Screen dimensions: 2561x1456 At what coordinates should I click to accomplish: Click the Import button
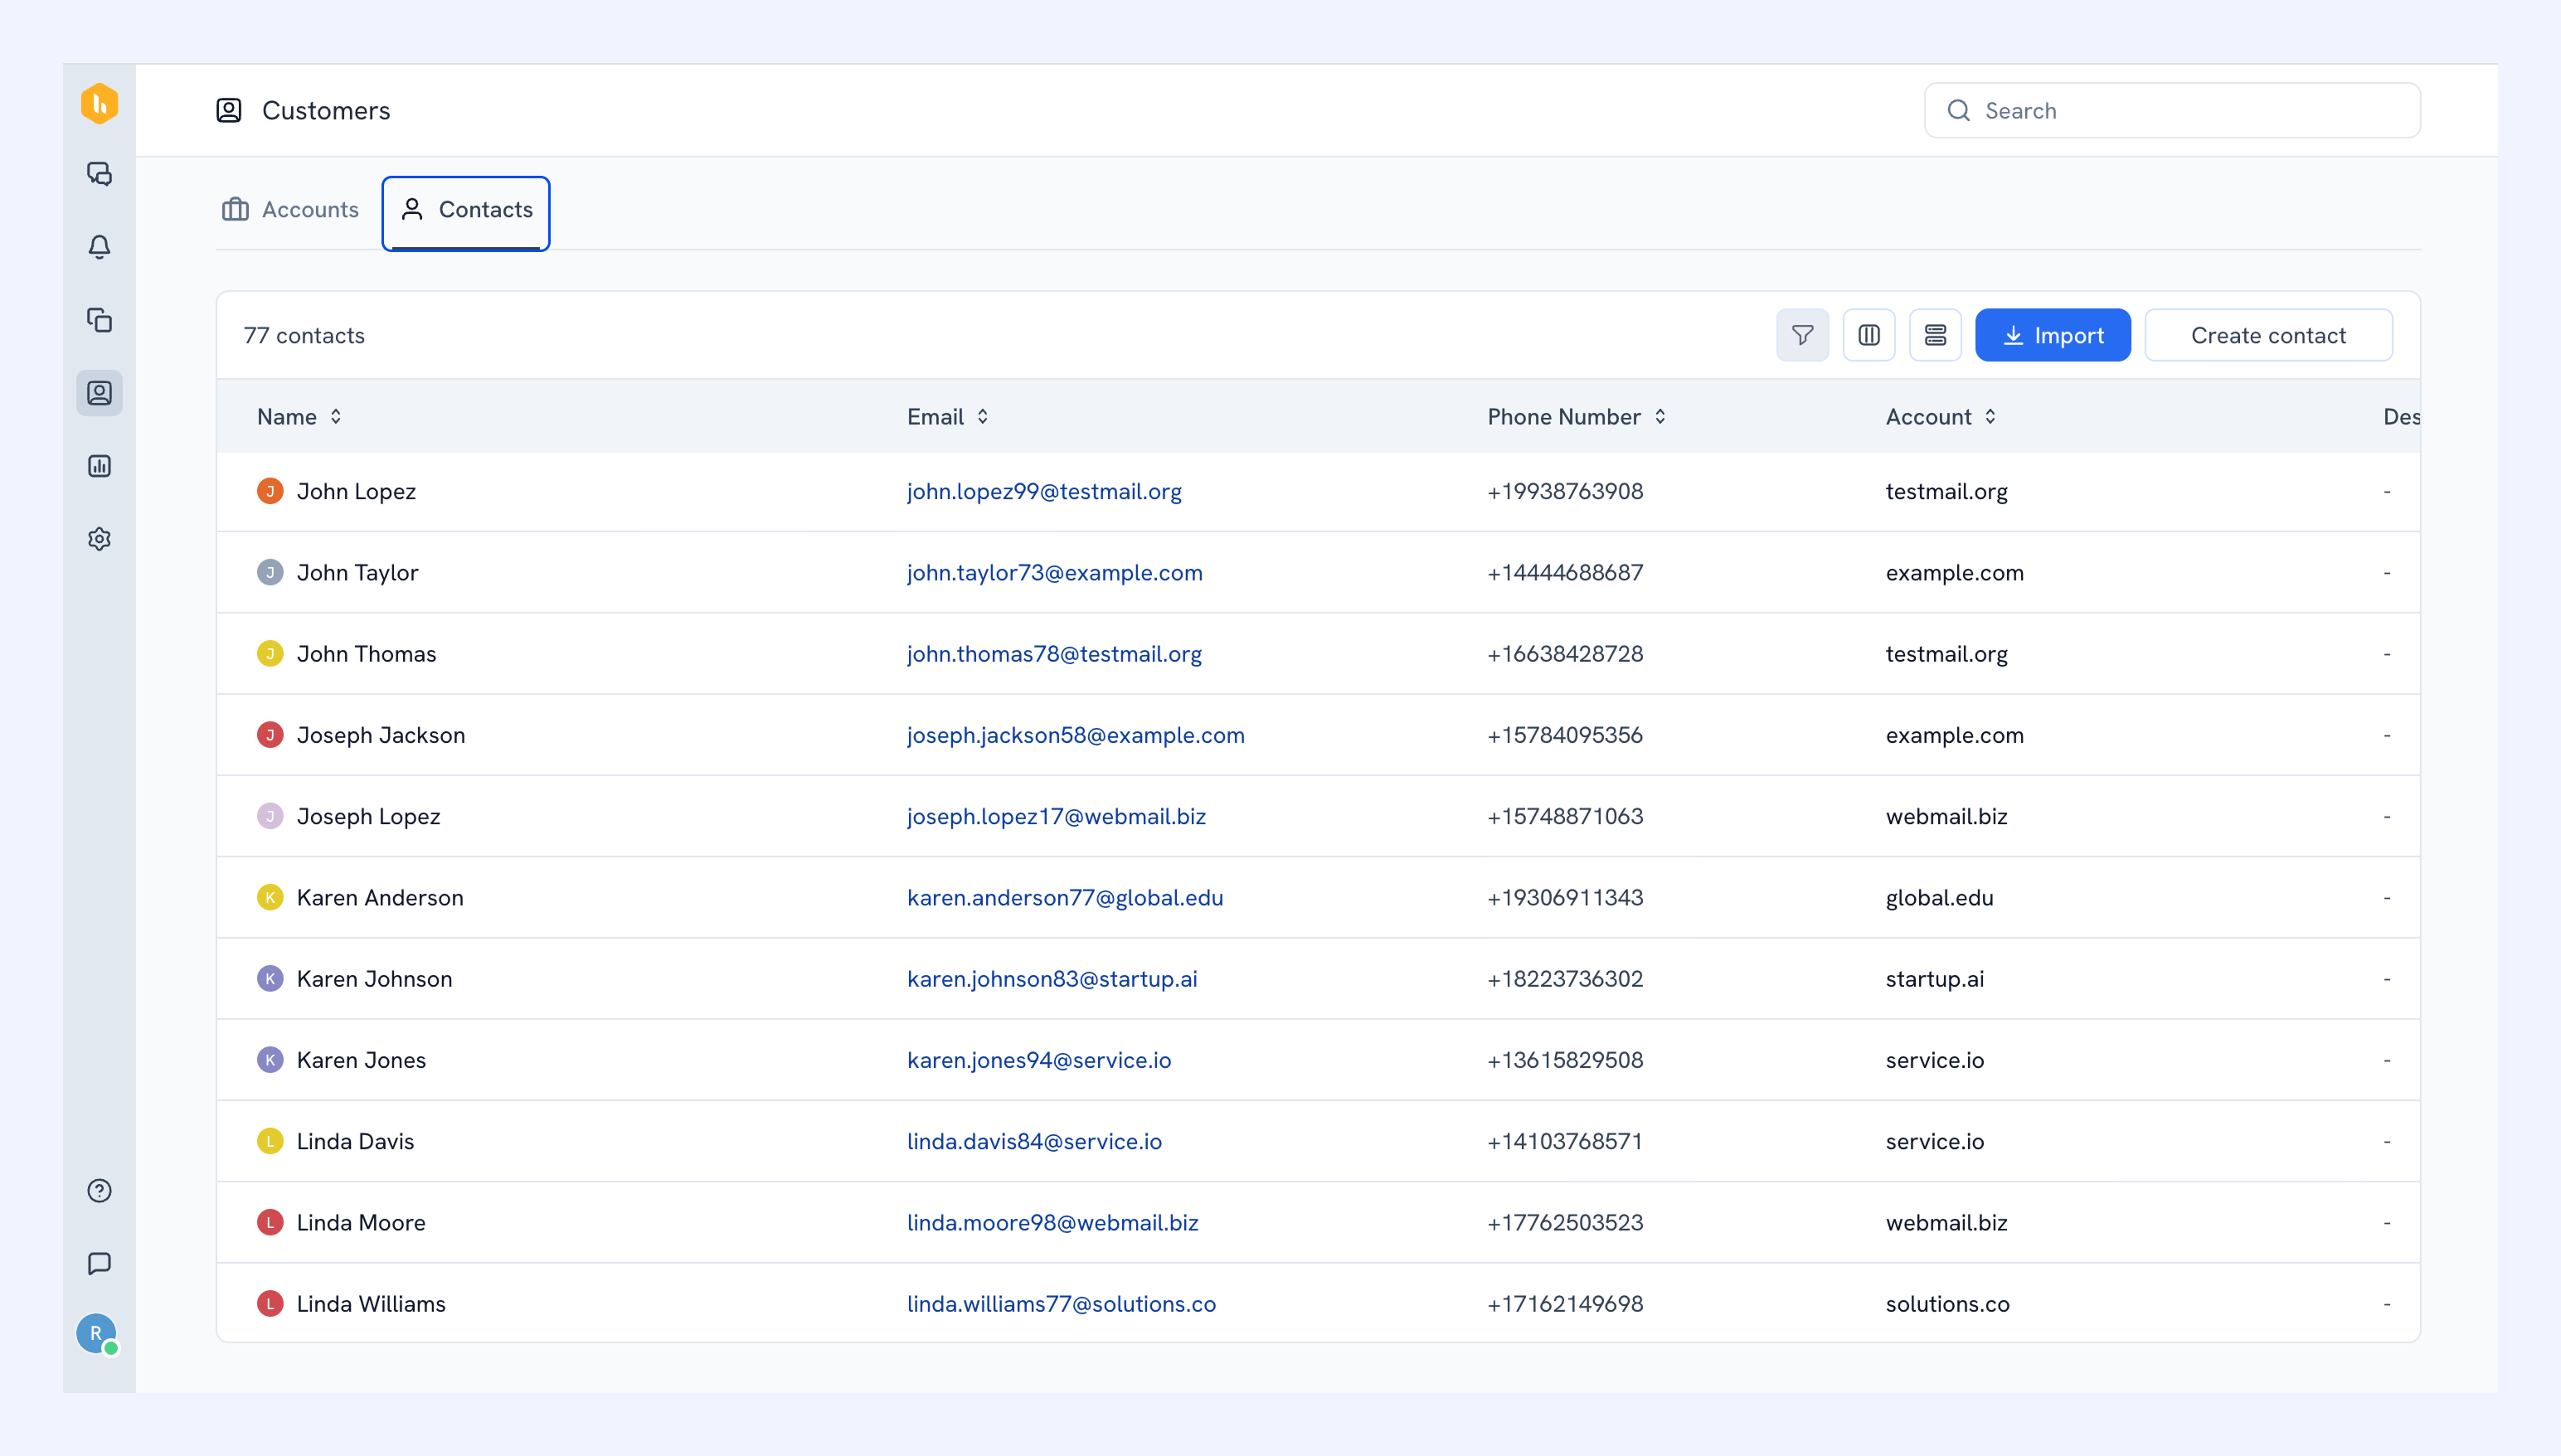tap(2052, 335)
